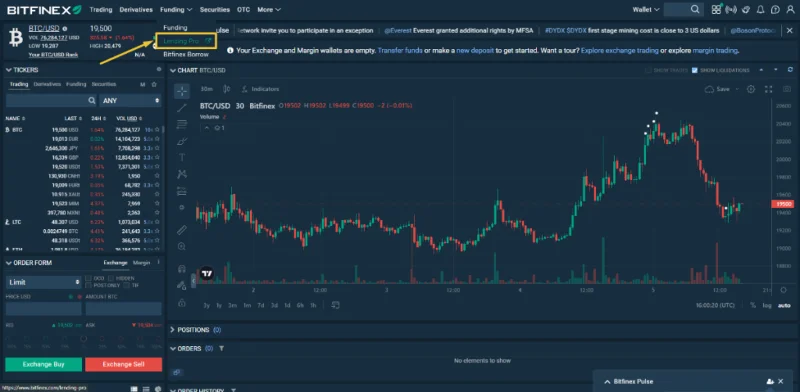
Task: Open the Derivatives menu in navbar
Action: click(x=136, y=9)
